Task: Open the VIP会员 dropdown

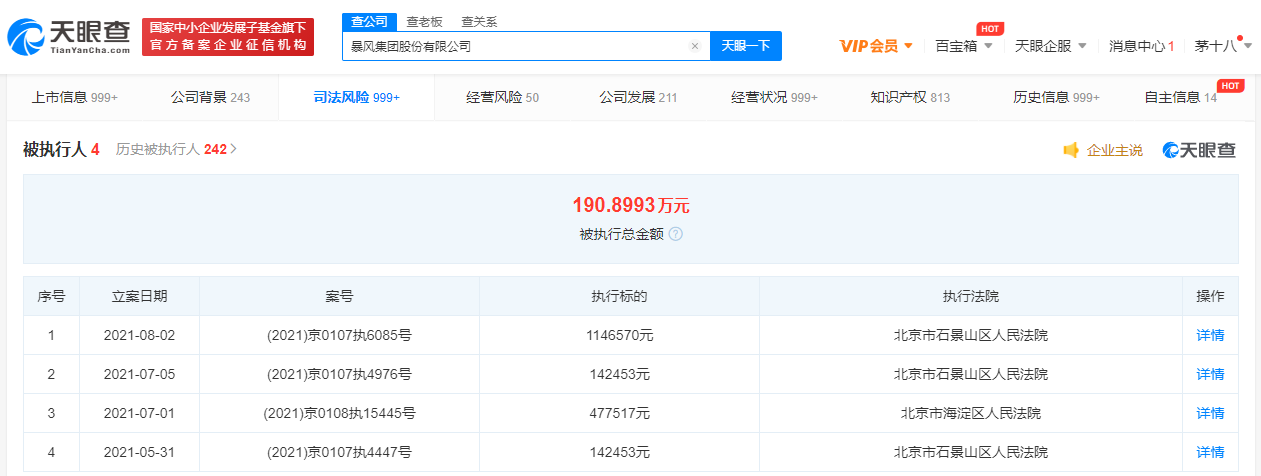Action: click(x=876, y=46)
